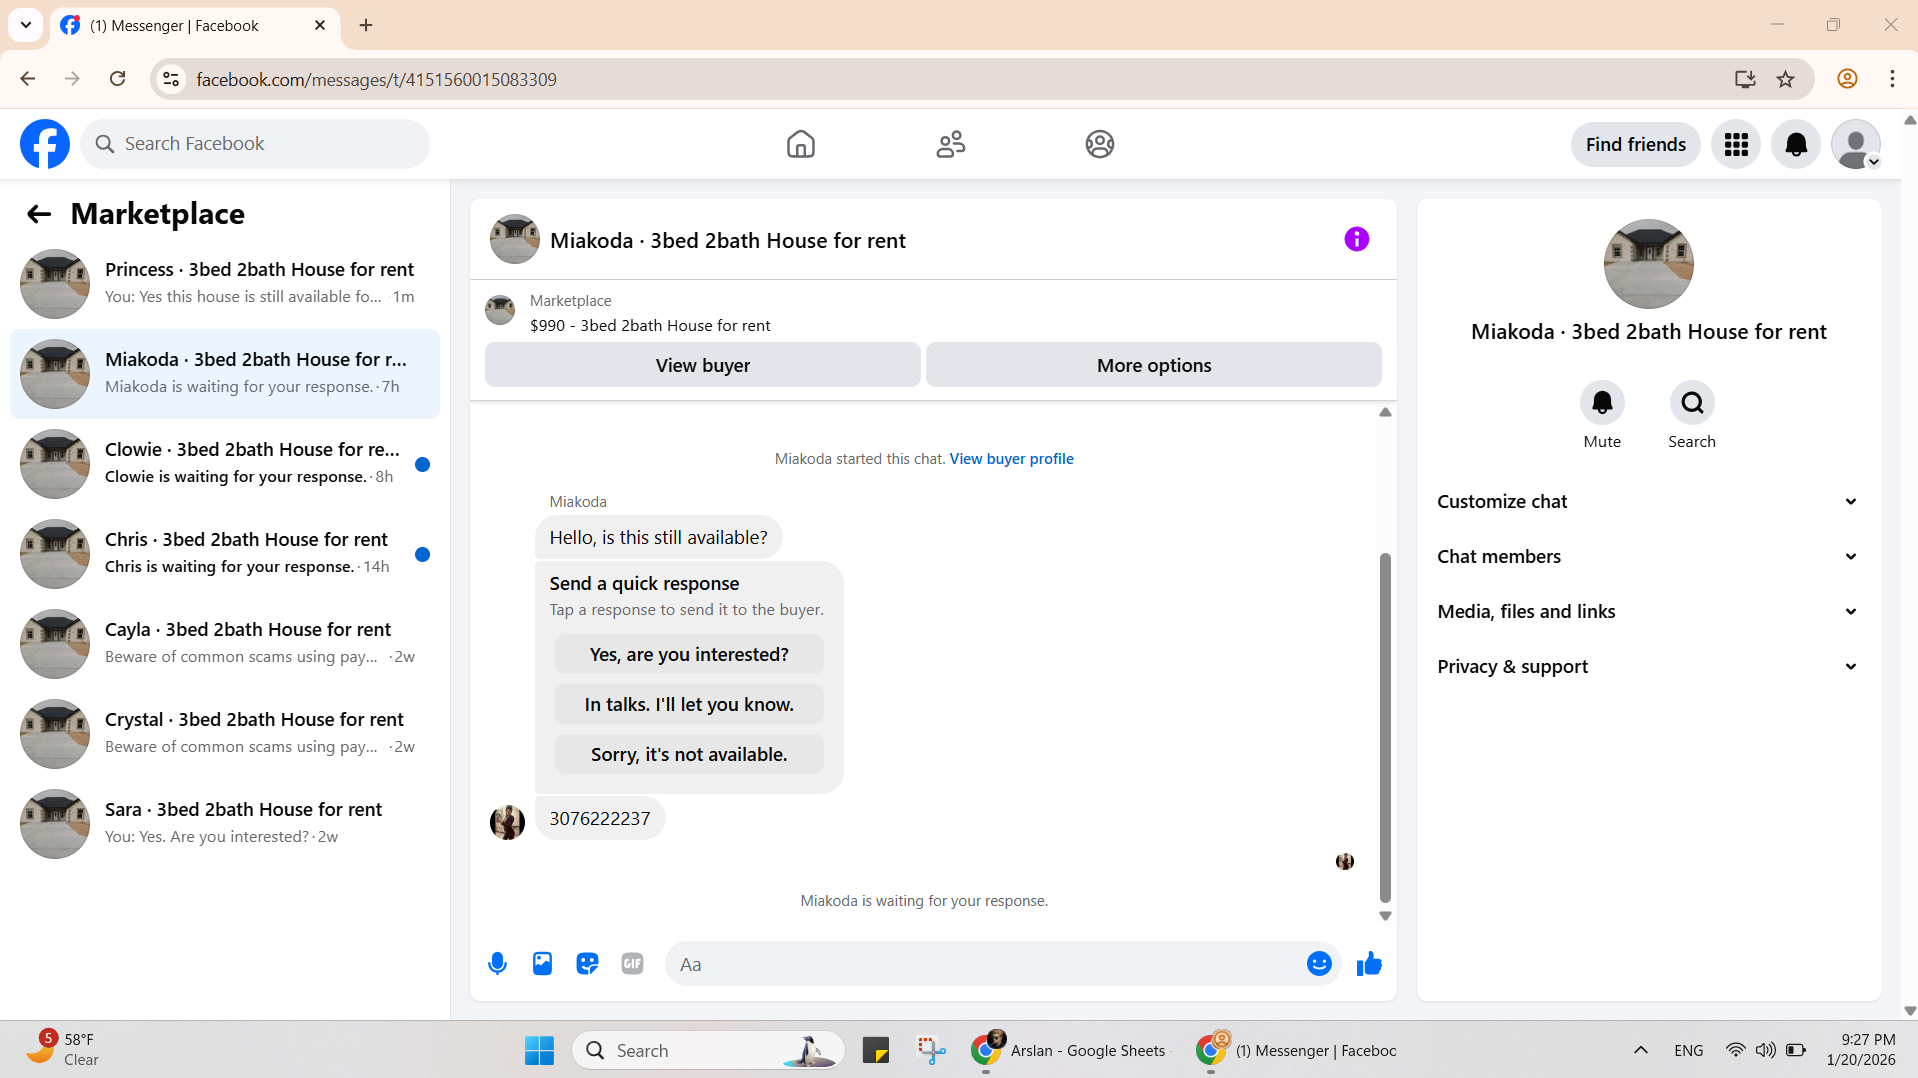This screenshot has width=1918, height=1078.
Task: Open the Facebook menu grid icon
Action: pyautogui.click(x=1736, y=145)
